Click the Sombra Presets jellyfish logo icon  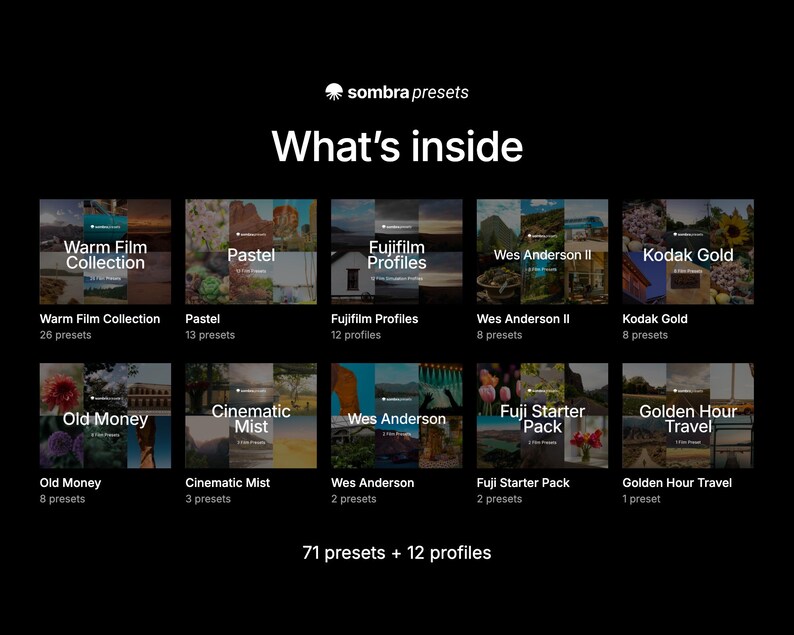pos(334,92)
